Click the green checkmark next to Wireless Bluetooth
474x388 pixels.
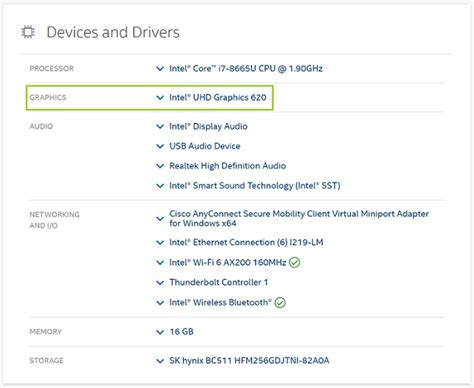(x=280, y=303)
